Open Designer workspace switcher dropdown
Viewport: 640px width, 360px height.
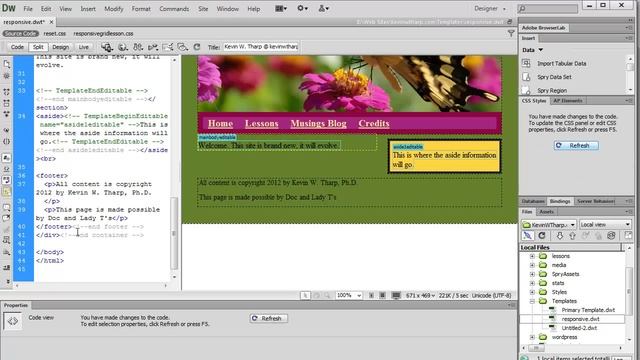point(489,9)
